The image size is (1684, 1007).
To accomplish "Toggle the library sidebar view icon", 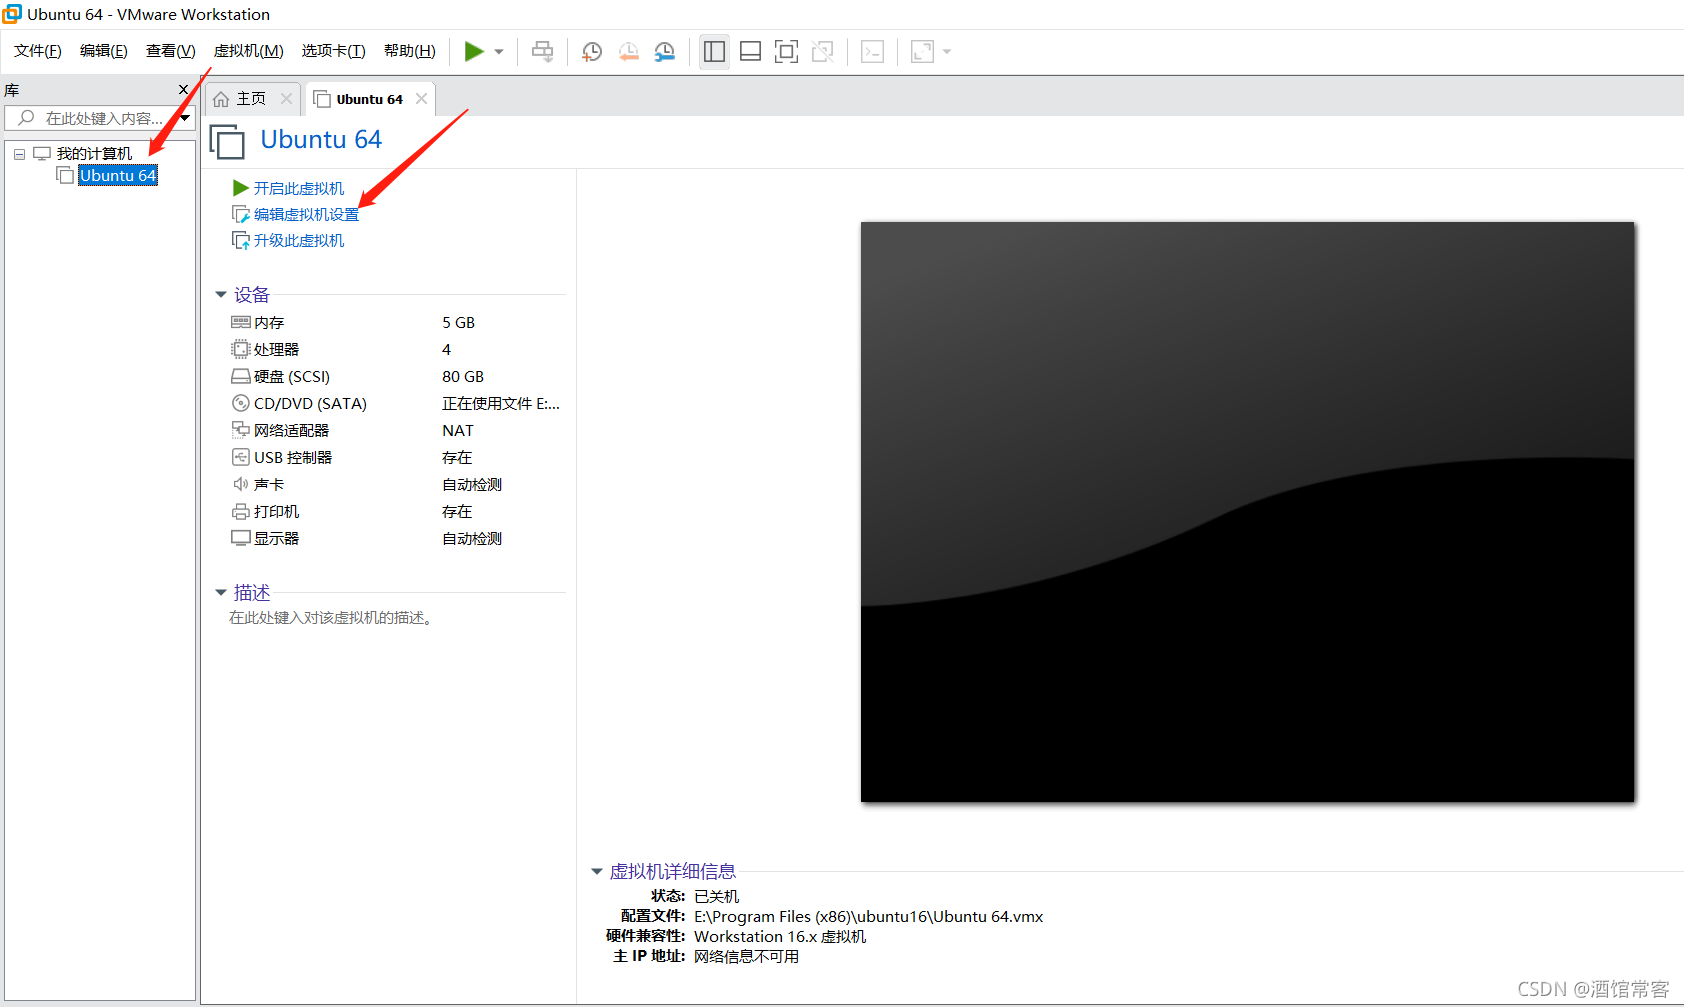I will click(x=714, y=51).
